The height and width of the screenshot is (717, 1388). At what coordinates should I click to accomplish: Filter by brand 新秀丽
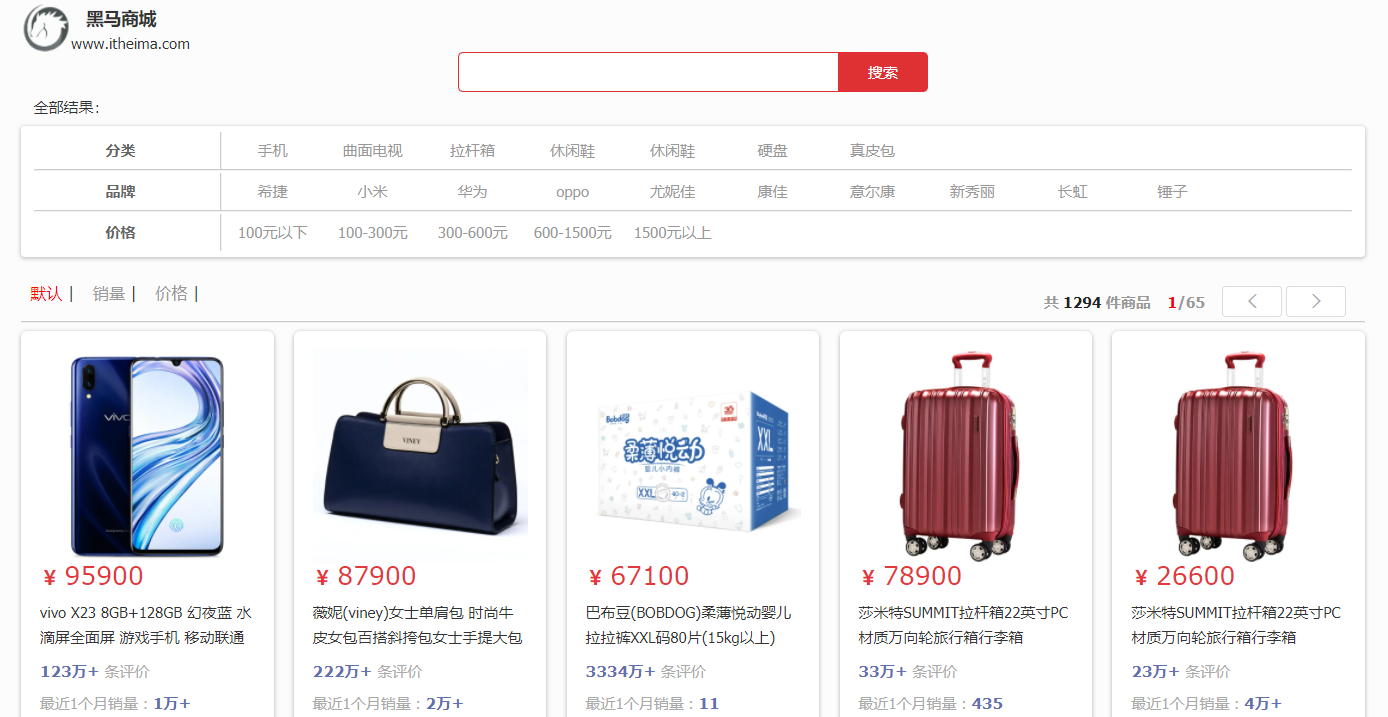coord(973,192)
